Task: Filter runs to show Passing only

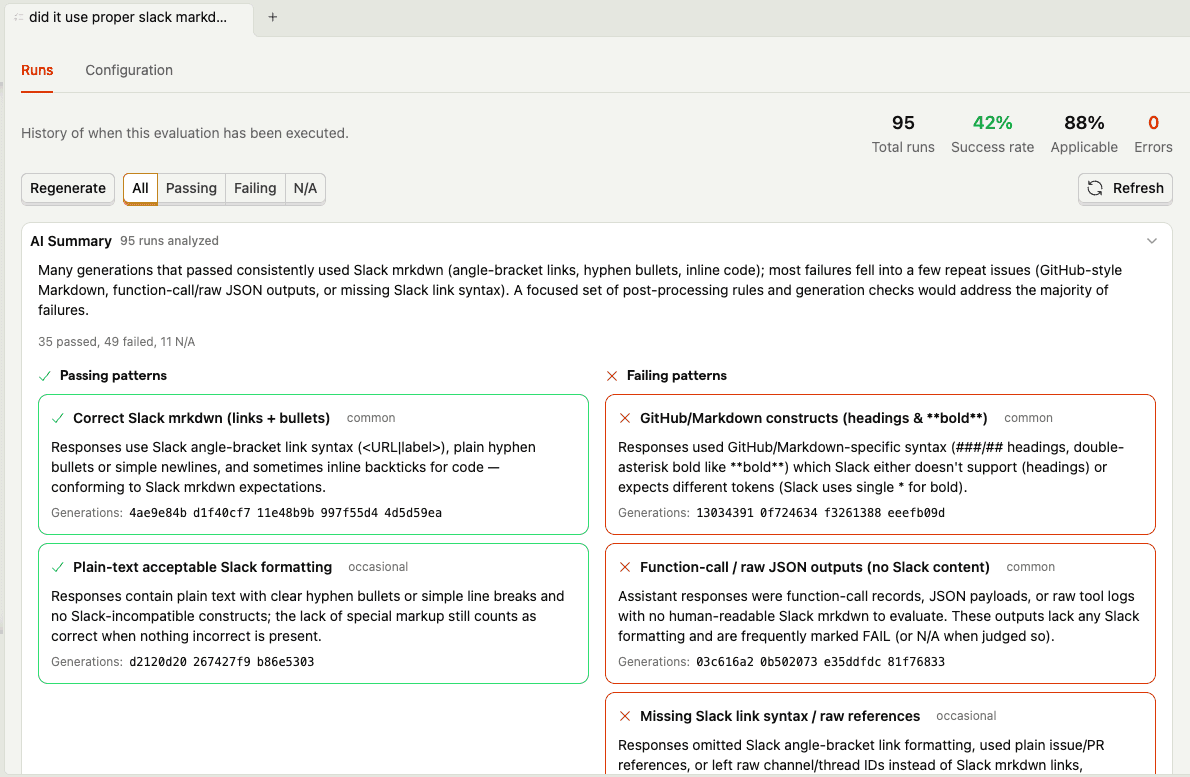Action: (x=191, y=188)
